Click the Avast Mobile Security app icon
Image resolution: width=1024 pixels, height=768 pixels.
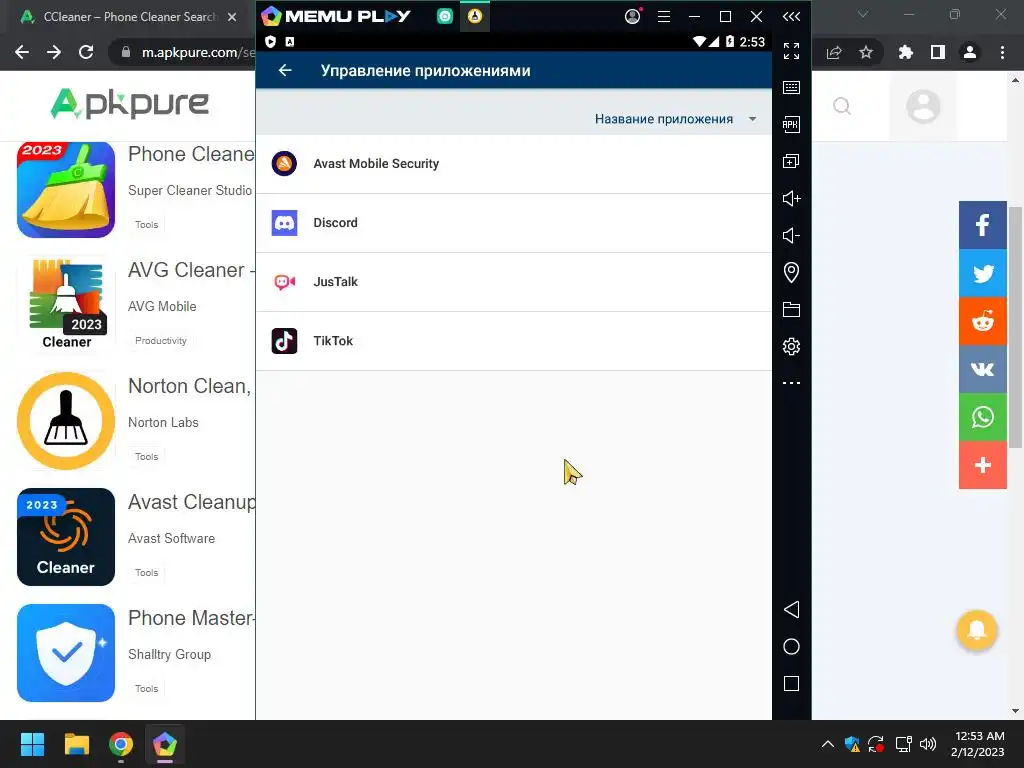284,163
